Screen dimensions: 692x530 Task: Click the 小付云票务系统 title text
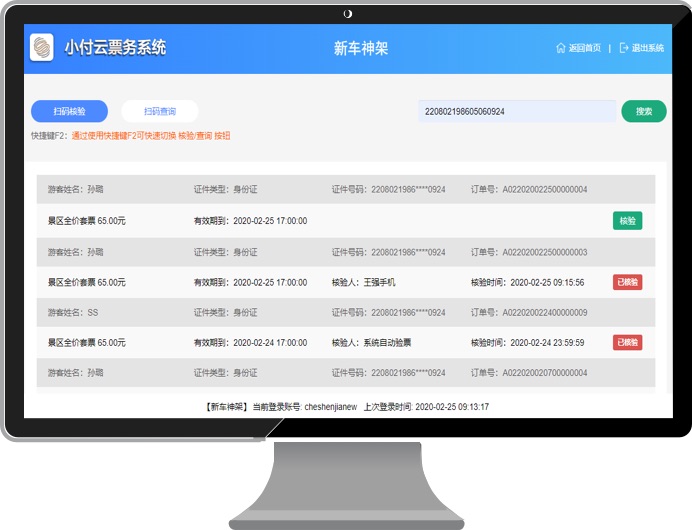pos(115,48)
